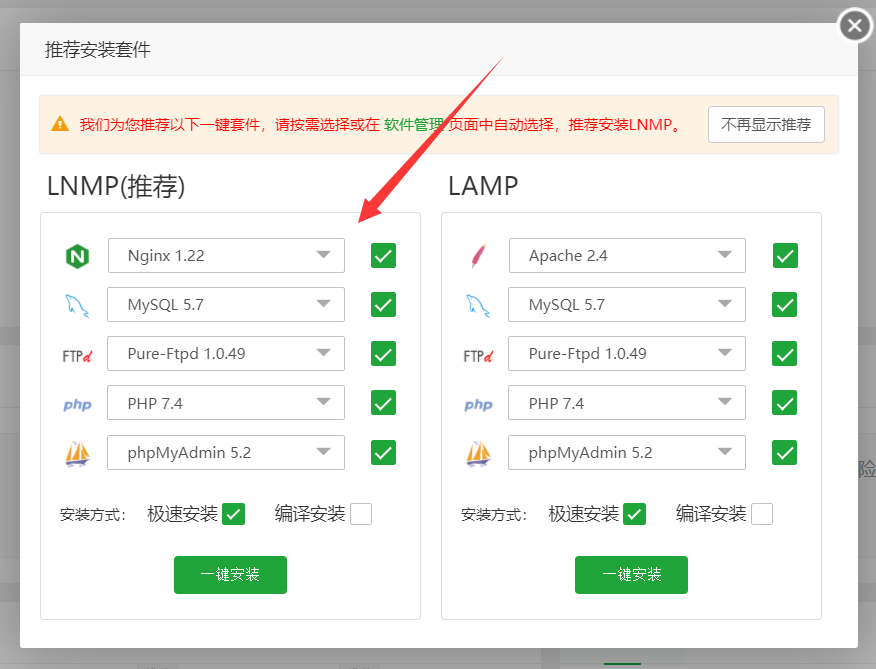Click the 编译安装 label in LAMP
Image resolution: width=876 pixels, height=669 pixels.
tap(711, 514)
